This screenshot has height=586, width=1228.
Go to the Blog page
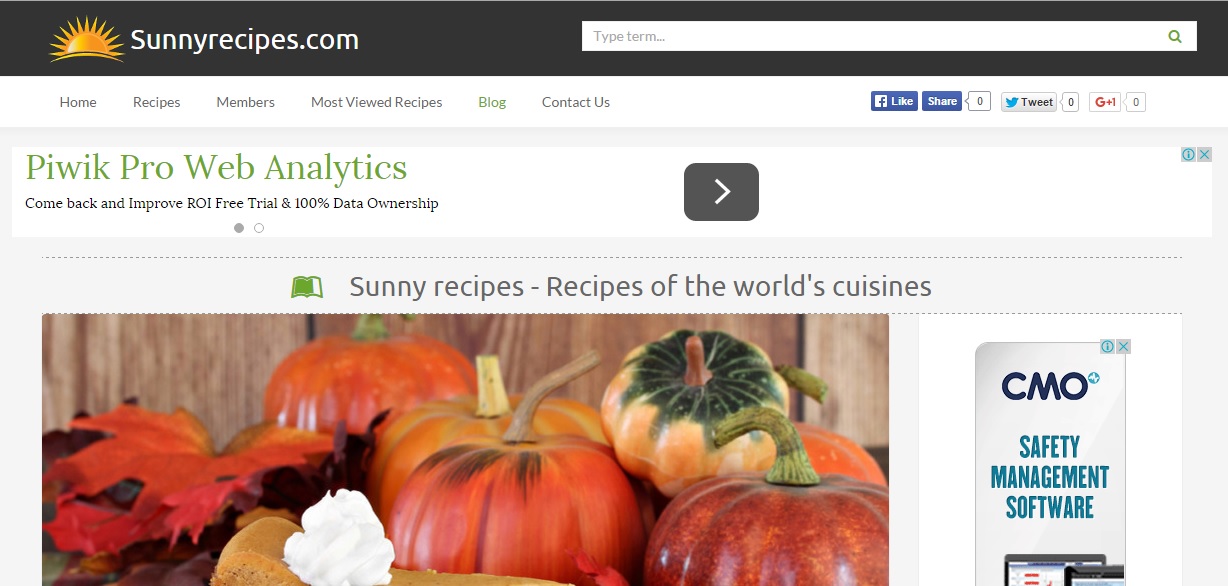(492, 102)
